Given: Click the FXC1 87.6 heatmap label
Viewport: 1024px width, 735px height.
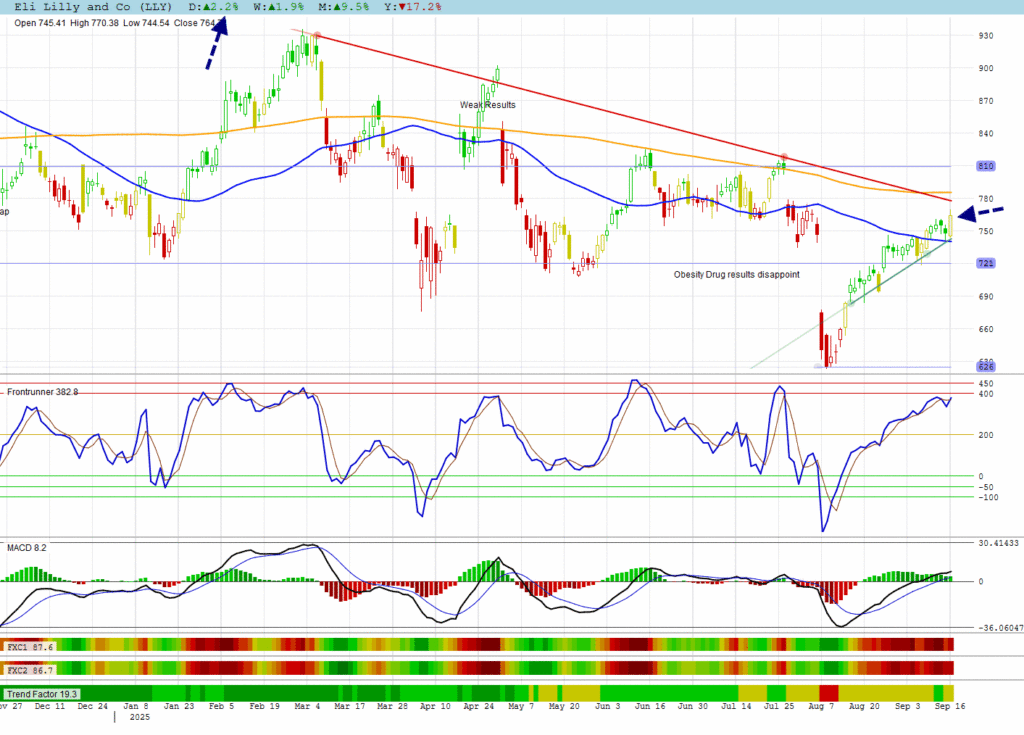Looking at the screenshot, I should 30,647.
